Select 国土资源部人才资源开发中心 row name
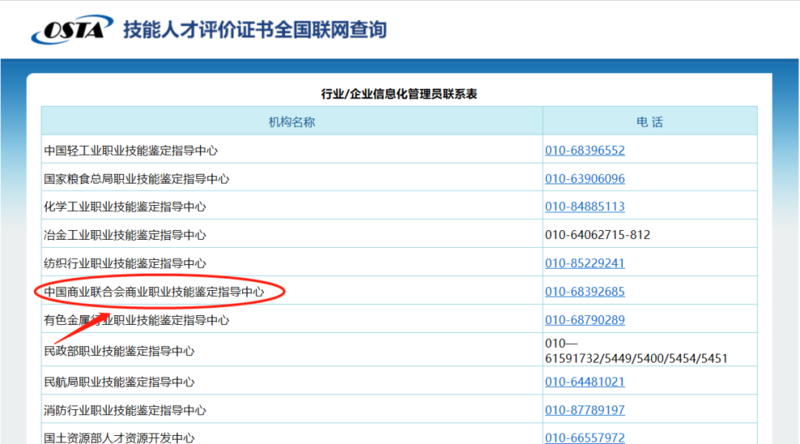 pyautogui.click(x=119, y=438)
